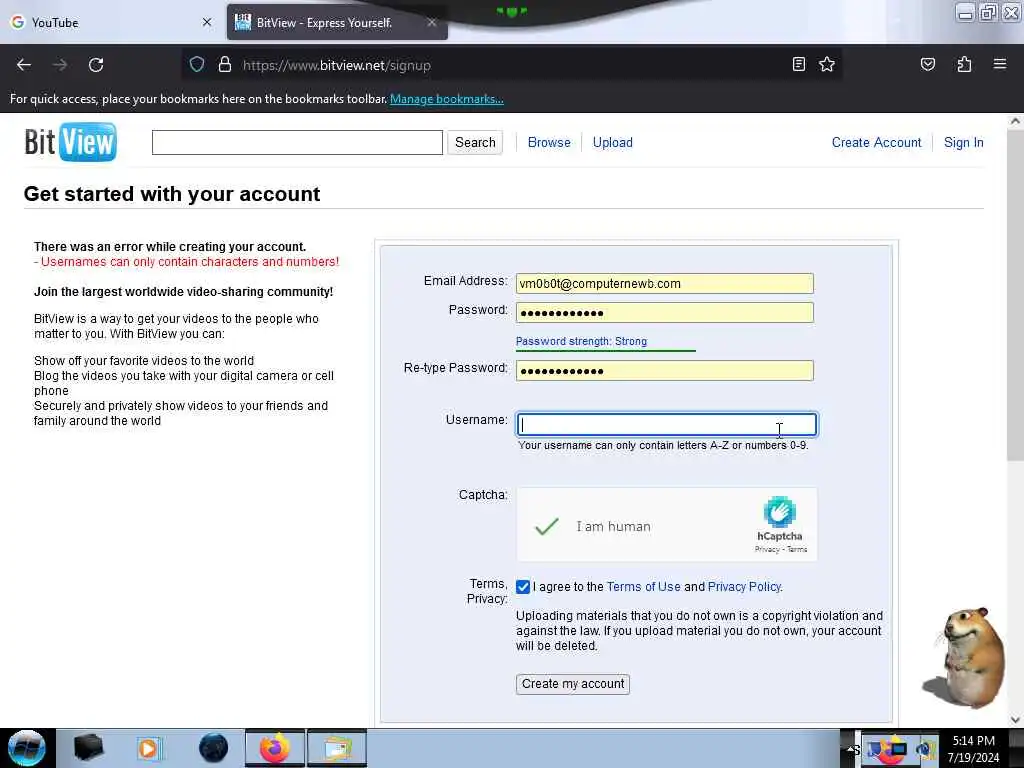1024x768 pixels.
Task: Click the Search button
Action: 475,142
